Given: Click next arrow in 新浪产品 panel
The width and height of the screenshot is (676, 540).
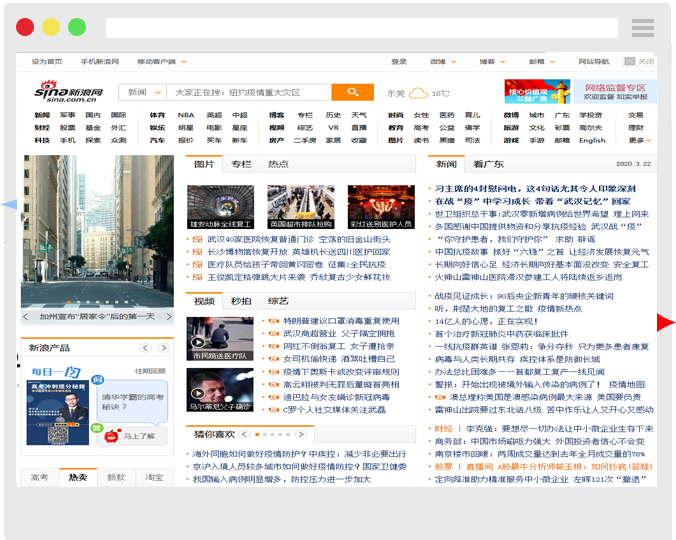Looking at the screenshot, I should (x=162, y=348).
